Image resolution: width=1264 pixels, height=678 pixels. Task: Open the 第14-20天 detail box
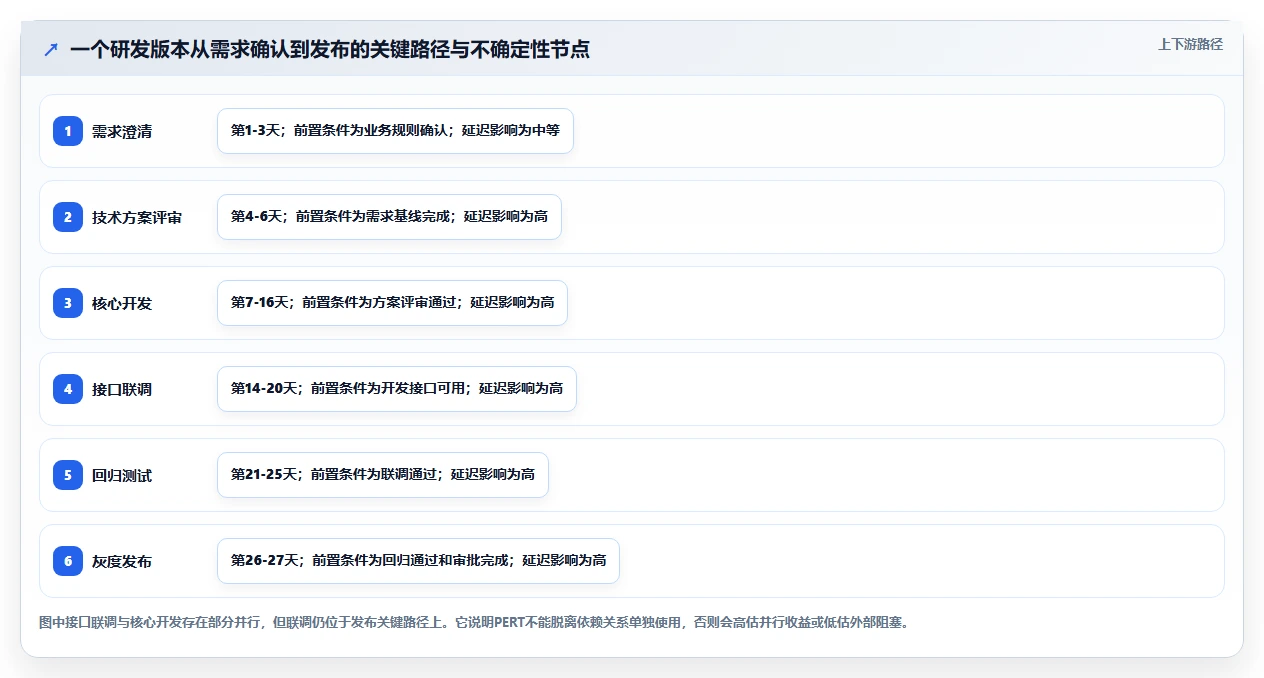tap(397, 389)
